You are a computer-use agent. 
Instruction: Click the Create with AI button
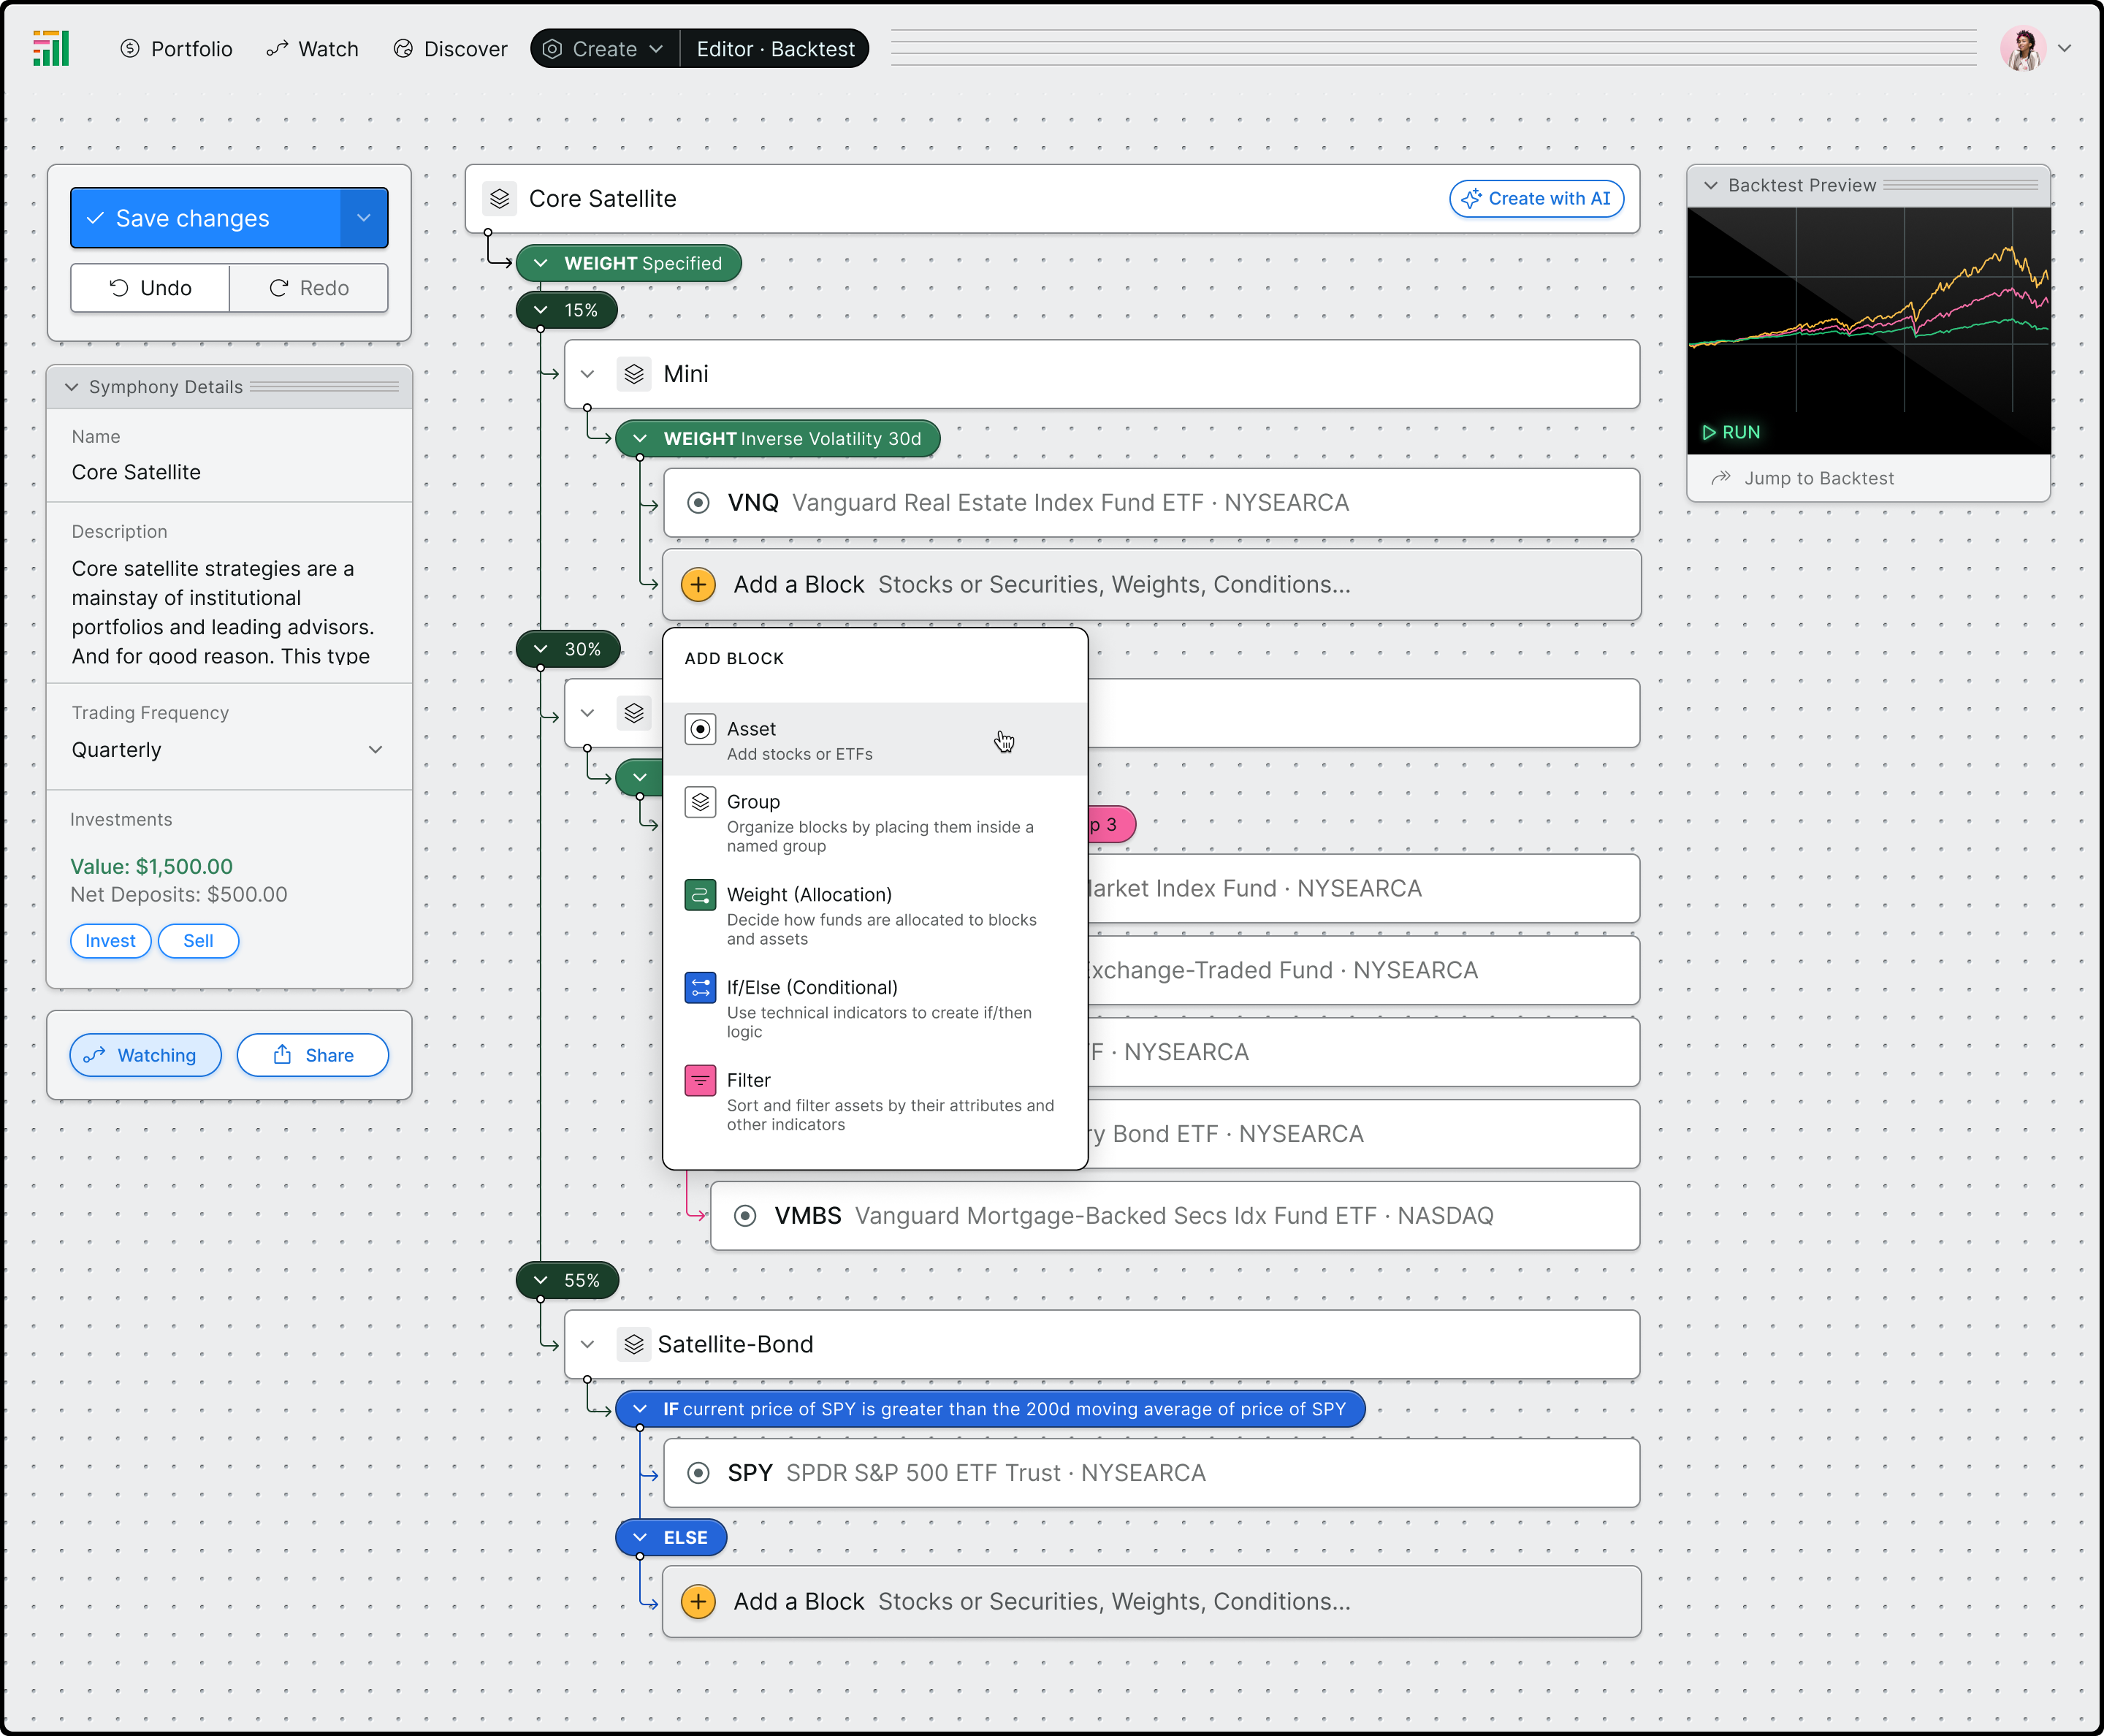(x=1534, y=197)
